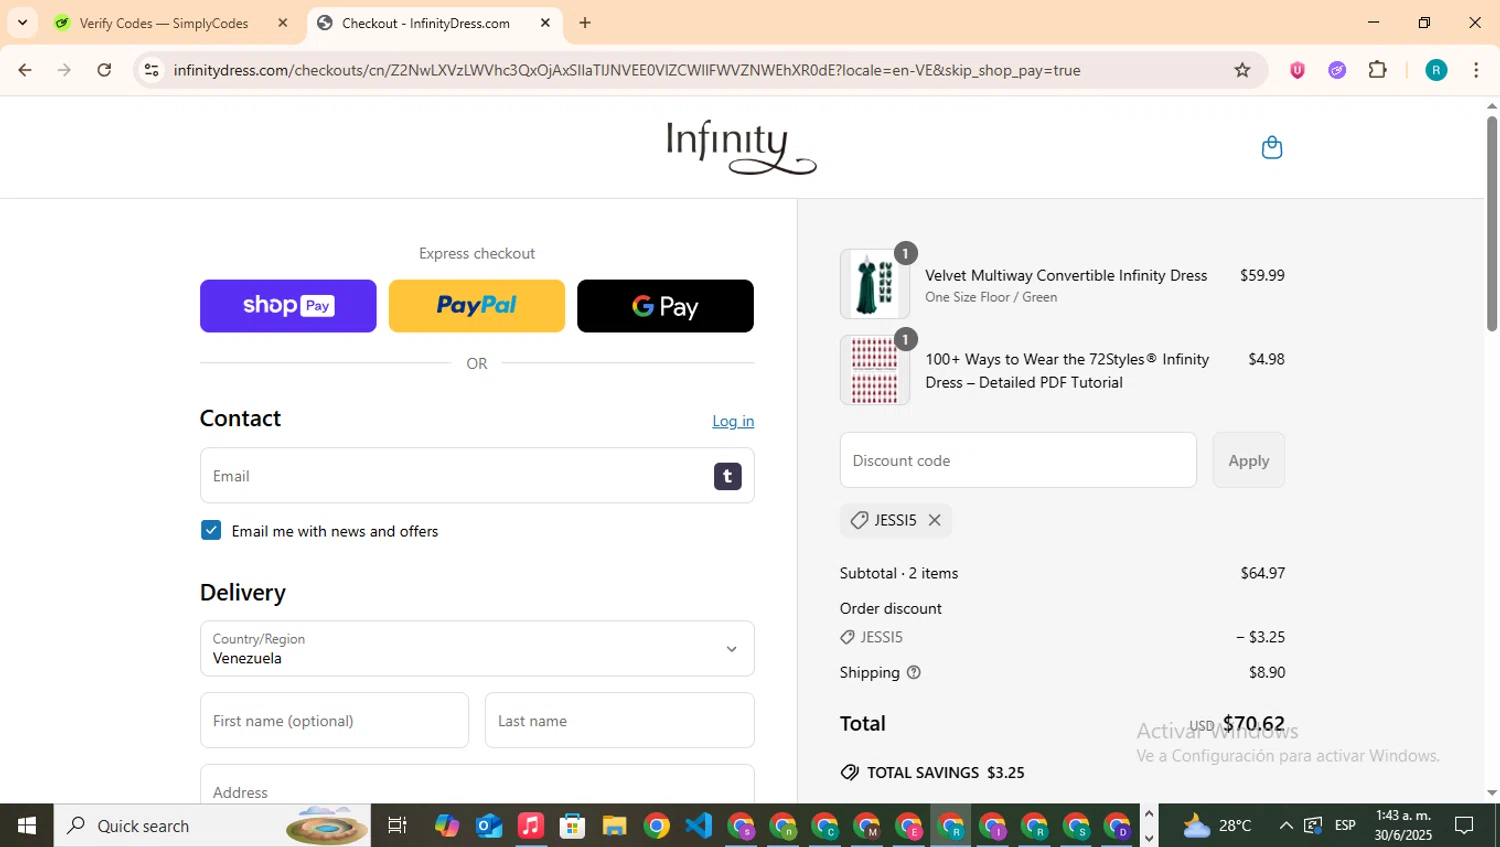Close the Checkout InfinityDress tab
Image resolution: width=1500 pixels, height=847 pixels.
(x=545, y=23)
